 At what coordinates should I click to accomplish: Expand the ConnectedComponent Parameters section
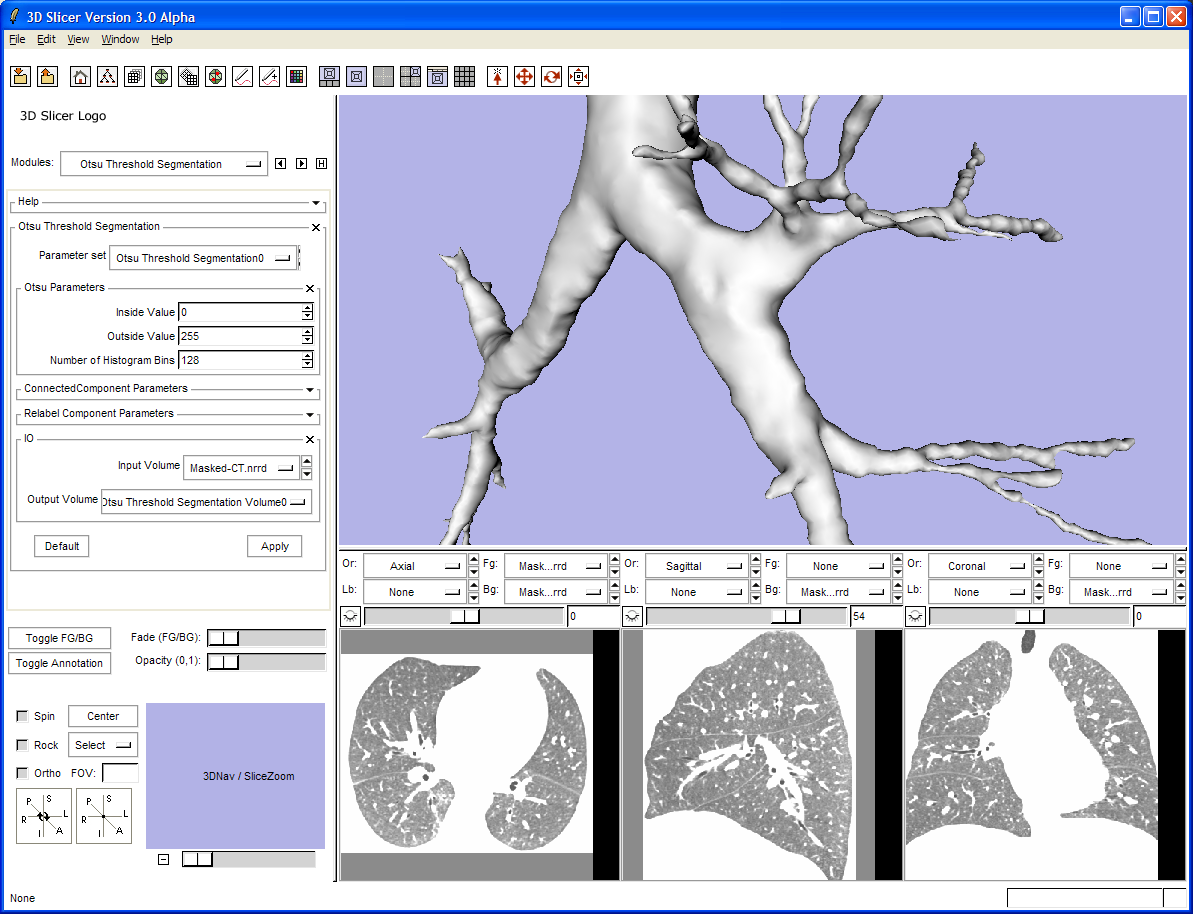pos(310,389)
